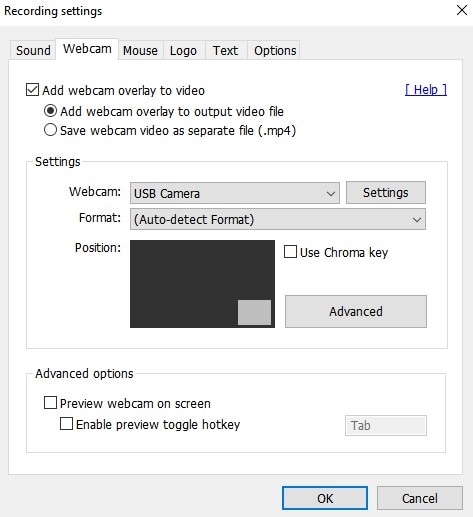This screenshot has width=473, height=517.
Task: Click the Tab hotkey input field
Action: click(x=386, y=425)
